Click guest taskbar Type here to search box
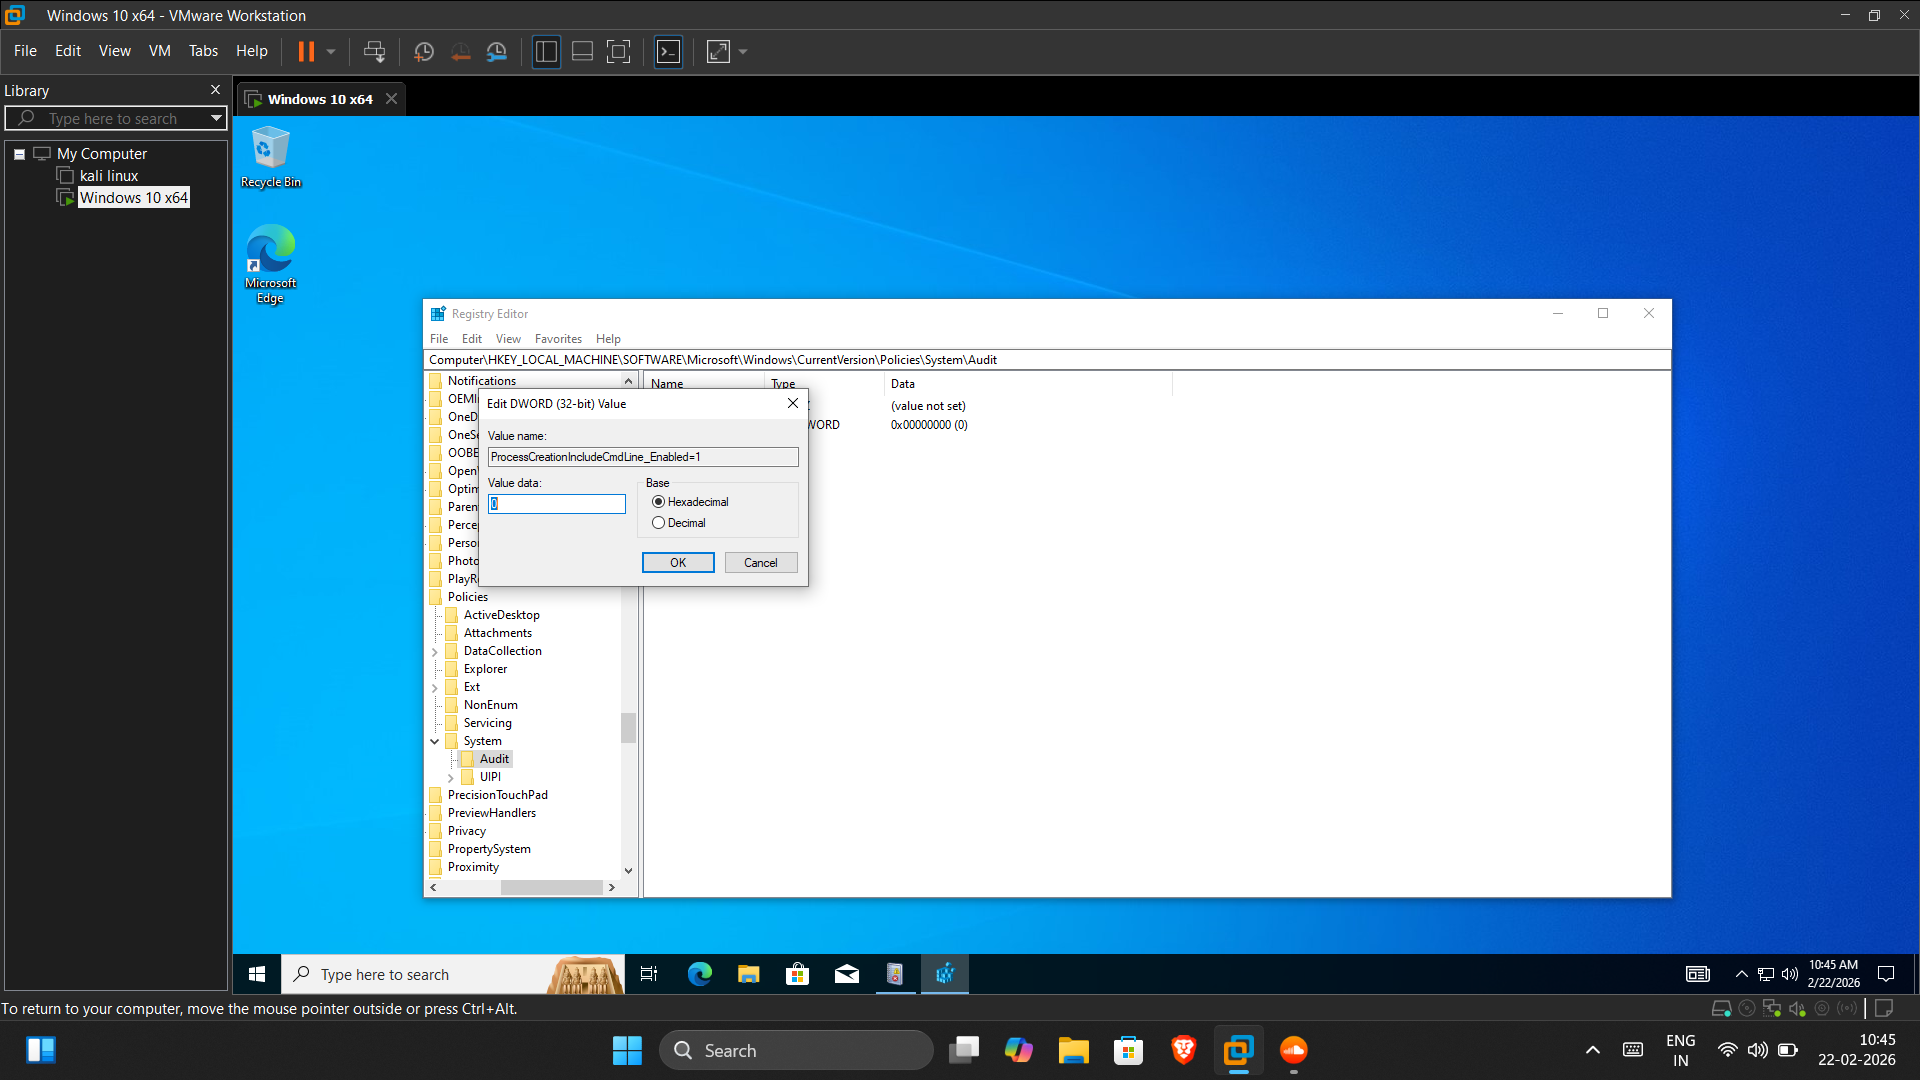1920x1080 pixels. point(452,974)
